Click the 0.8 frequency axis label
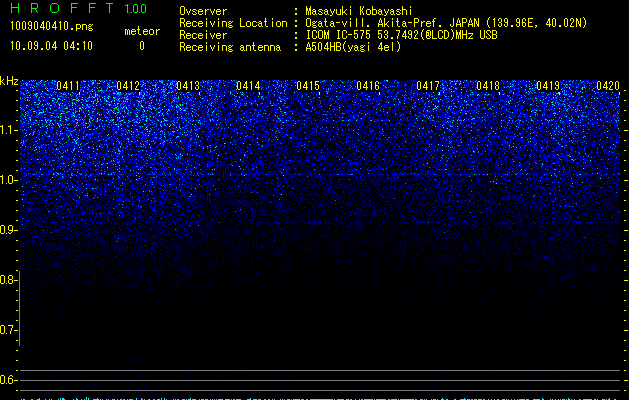 (8, 280)
